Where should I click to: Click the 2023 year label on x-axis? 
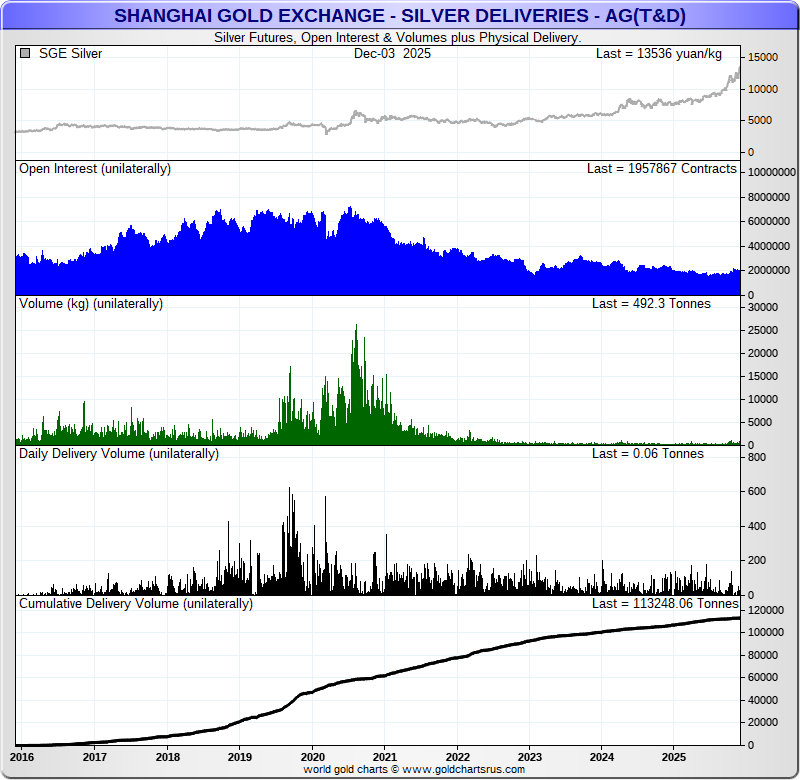529,757
